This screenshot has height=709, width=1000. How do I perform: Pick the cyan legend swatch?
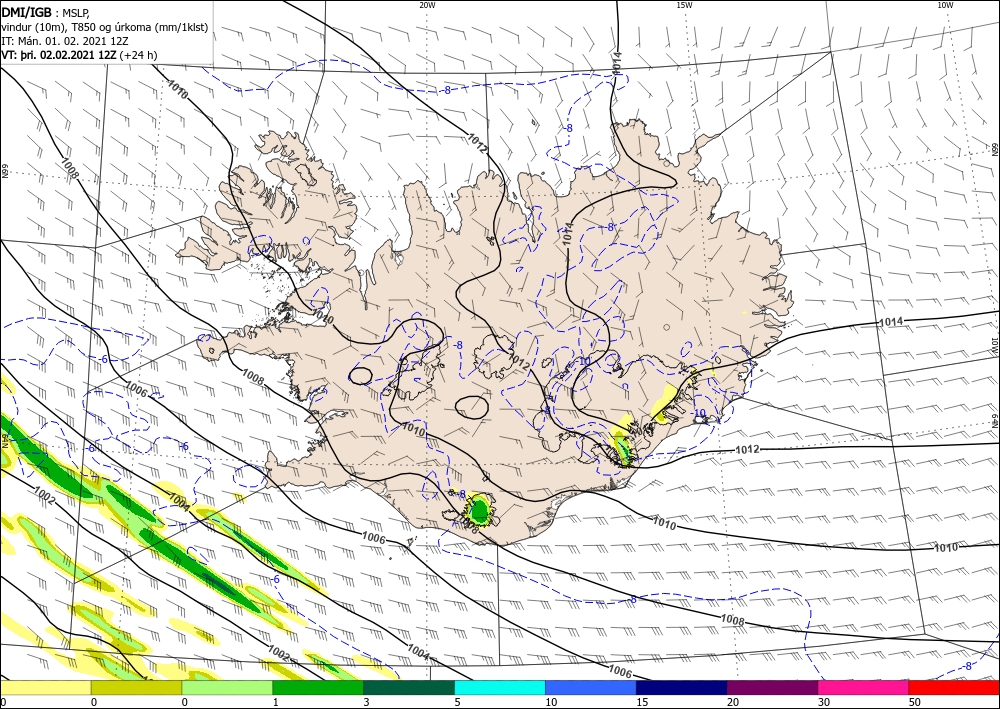[x=500, y=688]
